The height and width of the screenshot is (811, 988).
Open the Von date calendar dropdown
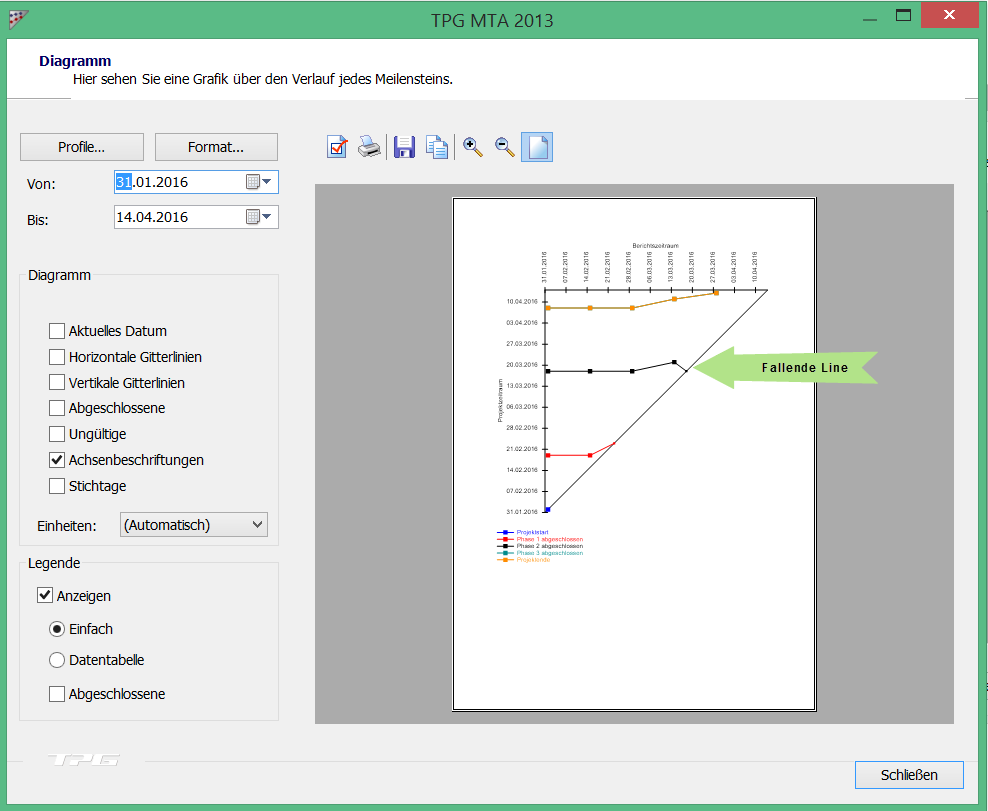(259, 182)
